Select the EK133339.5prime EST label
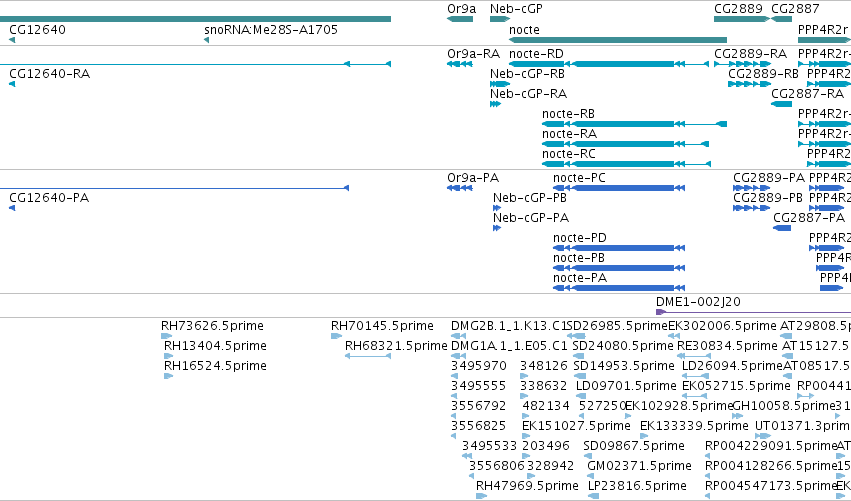The height and width of the screenshot is (501, 851). pyautogui.click(x=694, y=427)
